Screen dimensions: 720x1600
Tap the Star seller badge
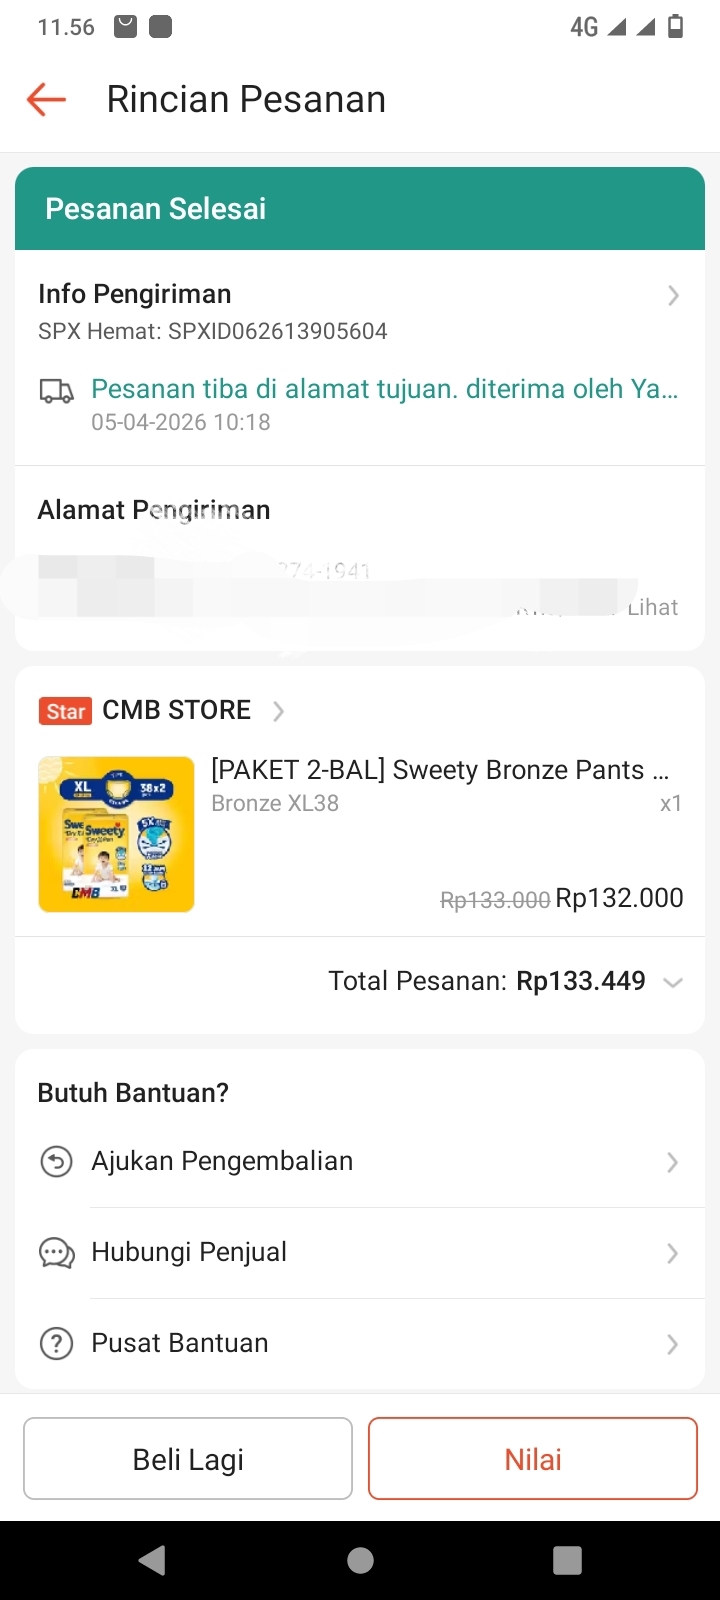click(x=66, y=711)
